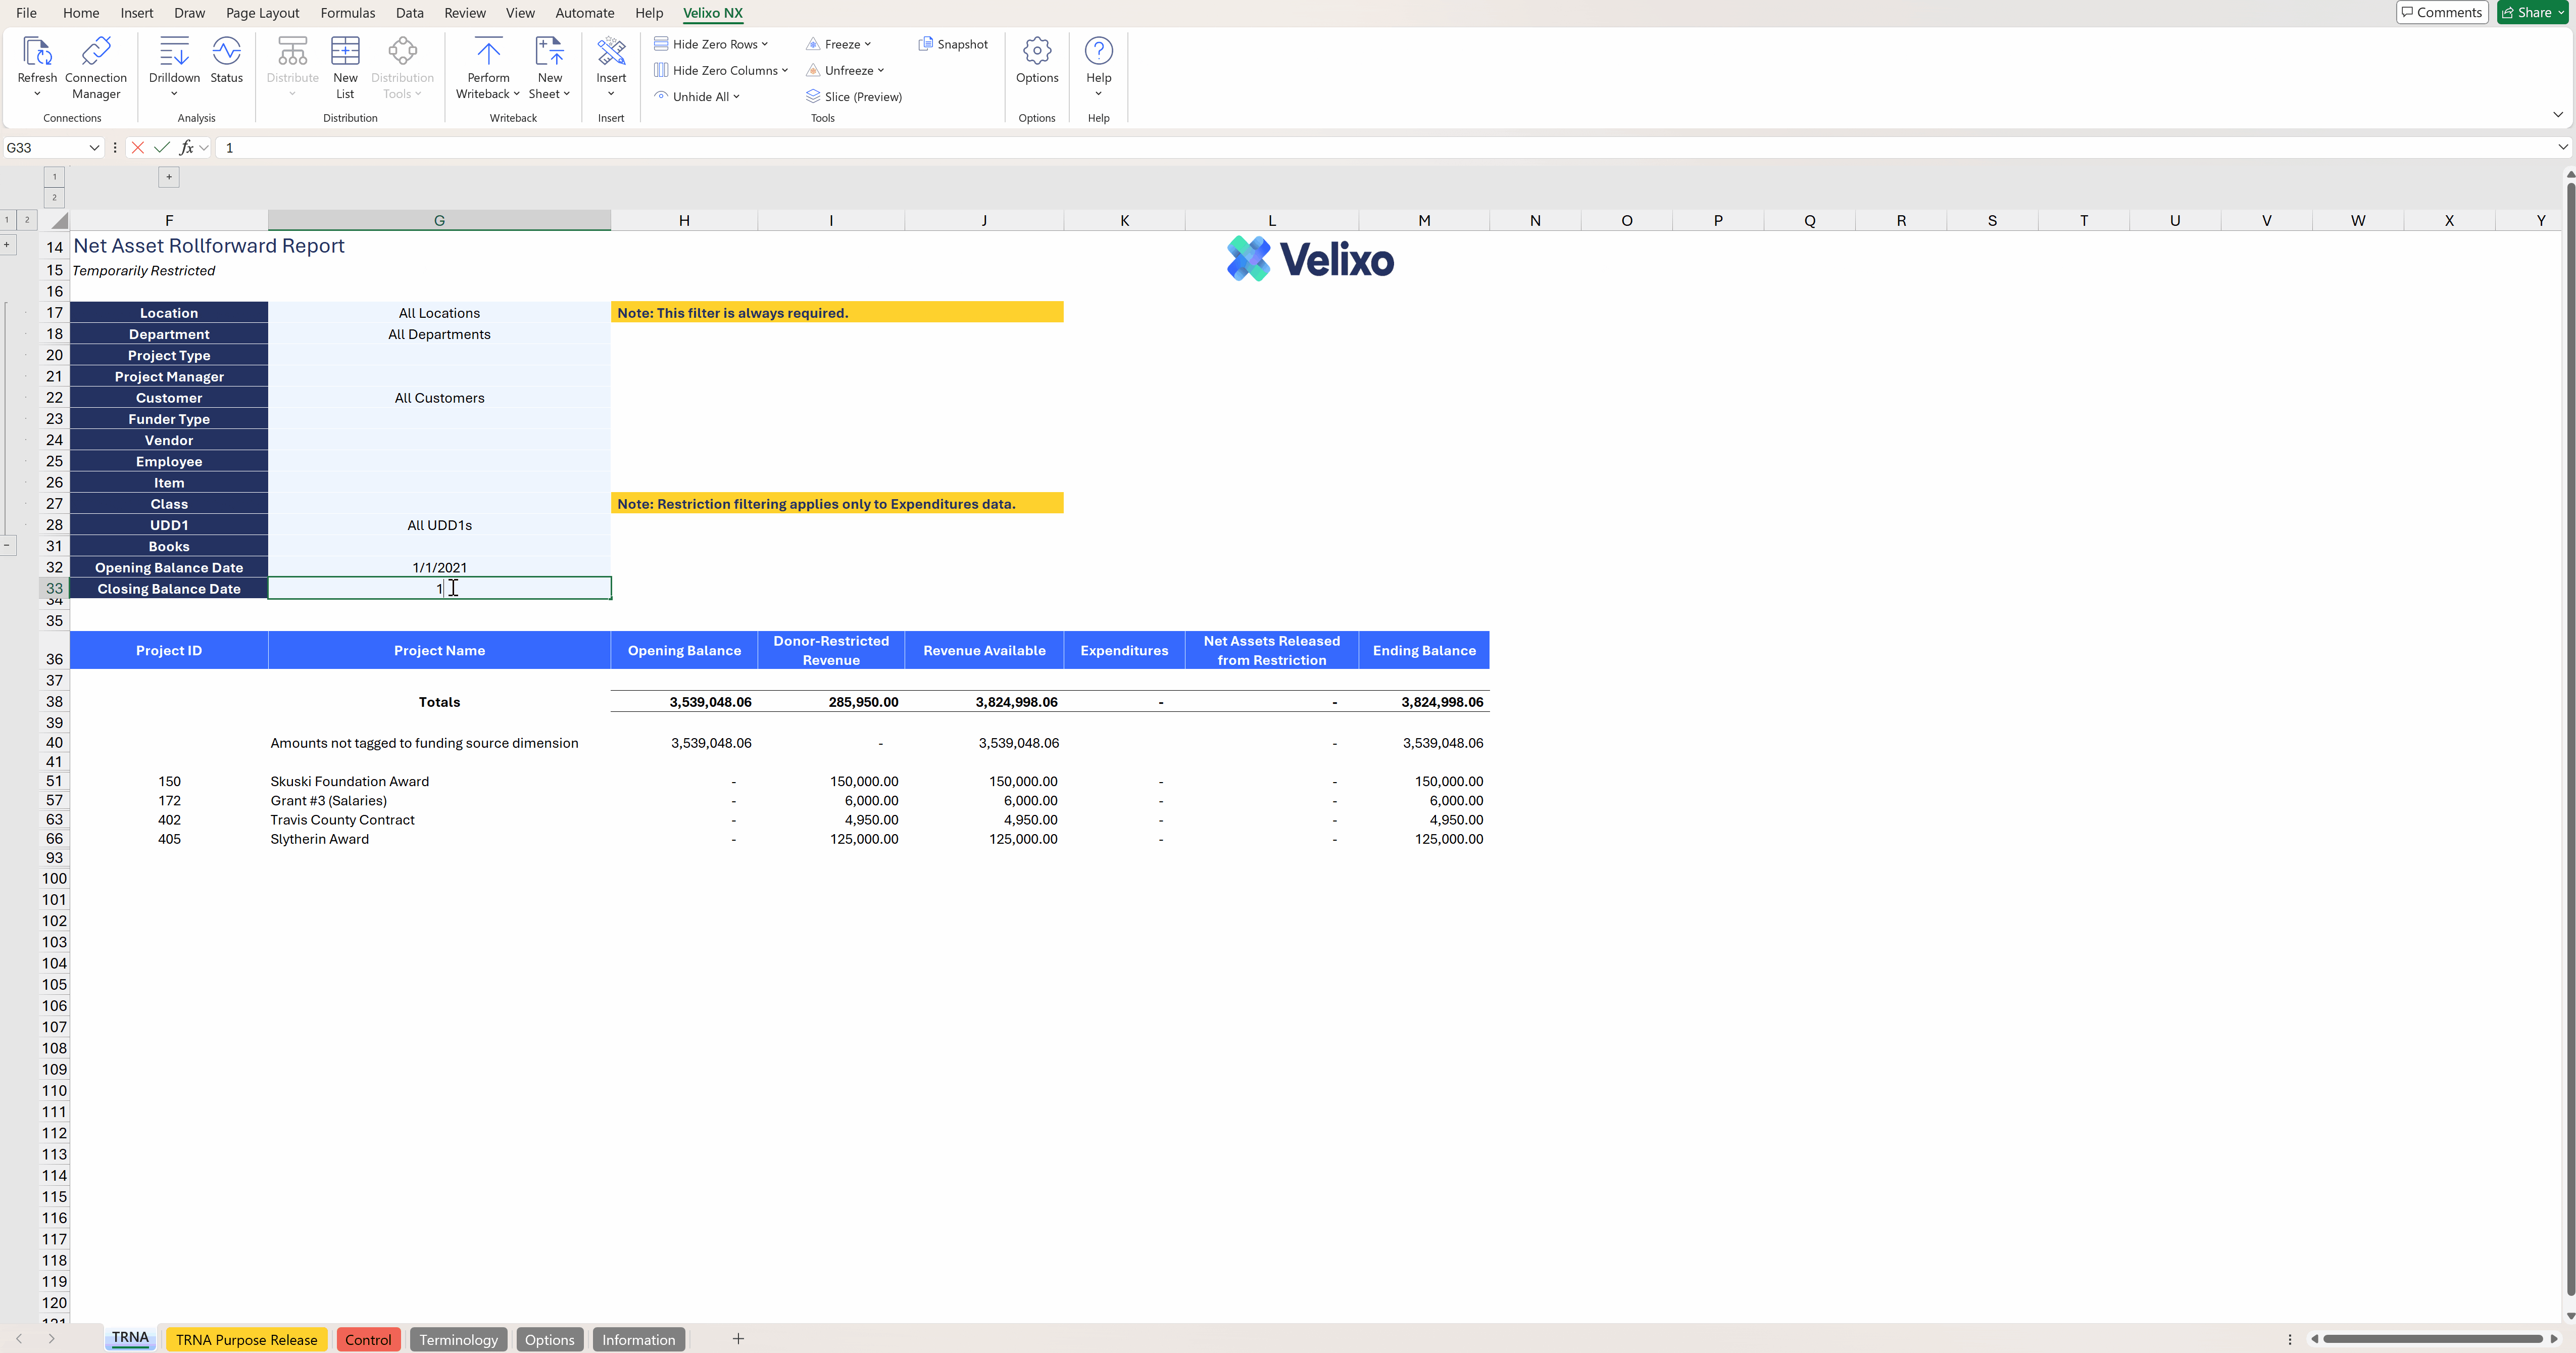The height and width of the screenshot is (1353, 2576).
Task: Cancel the cell entry with X
Action: coord(138,147)
